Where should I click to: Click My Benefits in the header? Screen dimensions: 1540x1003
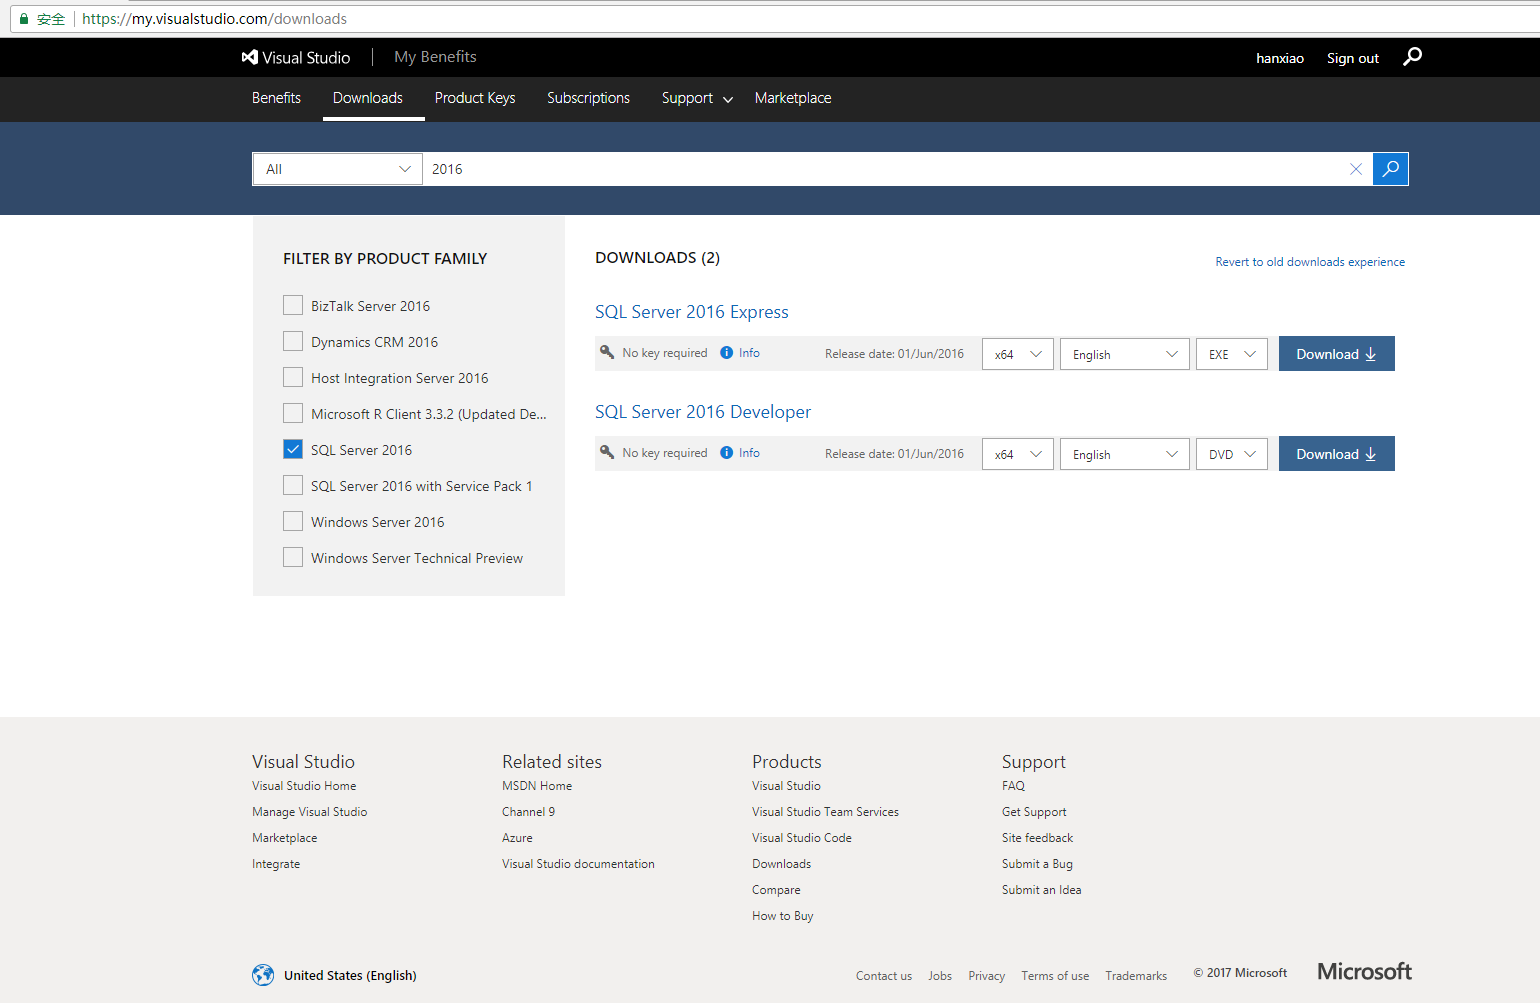coord(435,57)
